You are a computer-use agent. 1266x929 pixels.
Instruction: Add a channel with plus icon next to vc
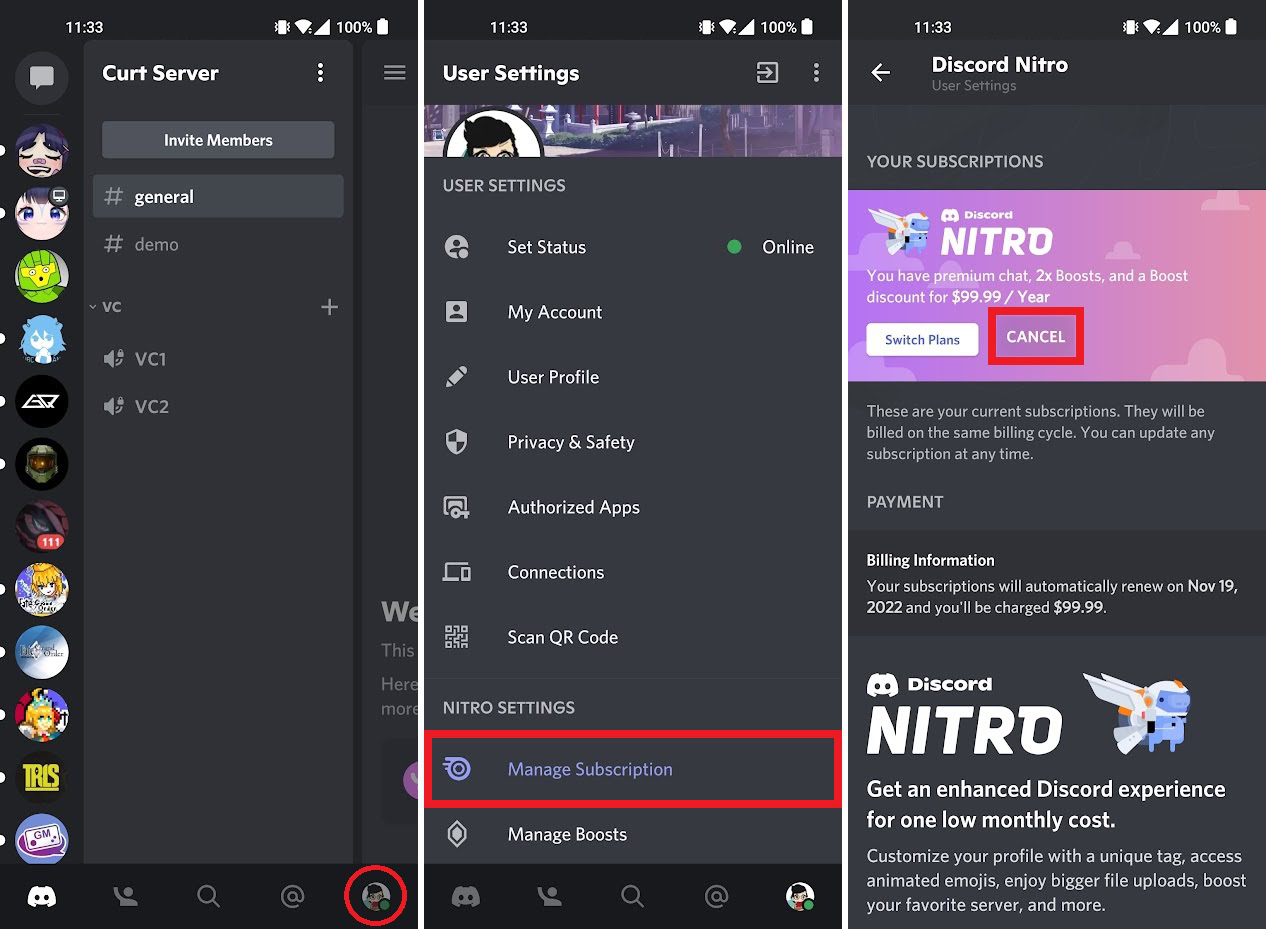pos(329,307)
